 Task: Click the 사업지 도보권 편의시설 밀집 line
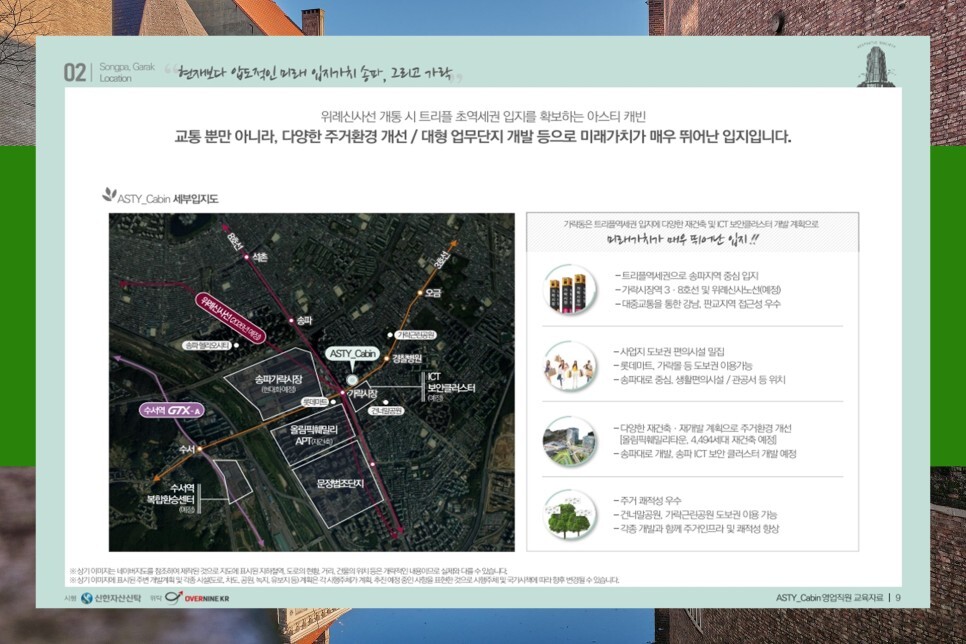[x=668, y=351]
